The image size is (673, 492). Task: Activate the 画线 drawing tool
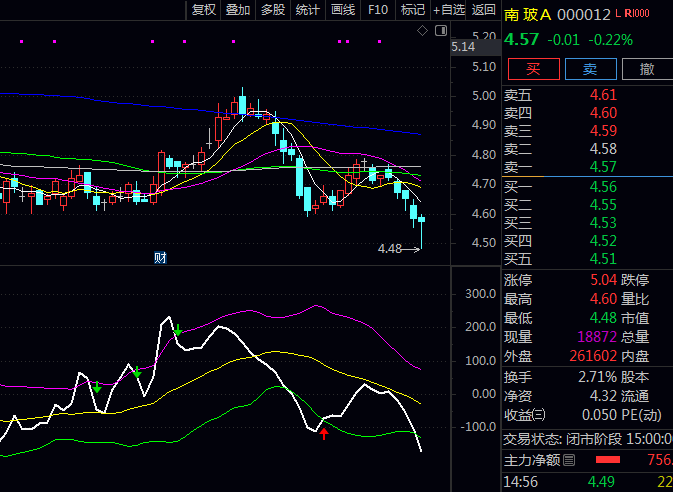click(x=343, y=9)
